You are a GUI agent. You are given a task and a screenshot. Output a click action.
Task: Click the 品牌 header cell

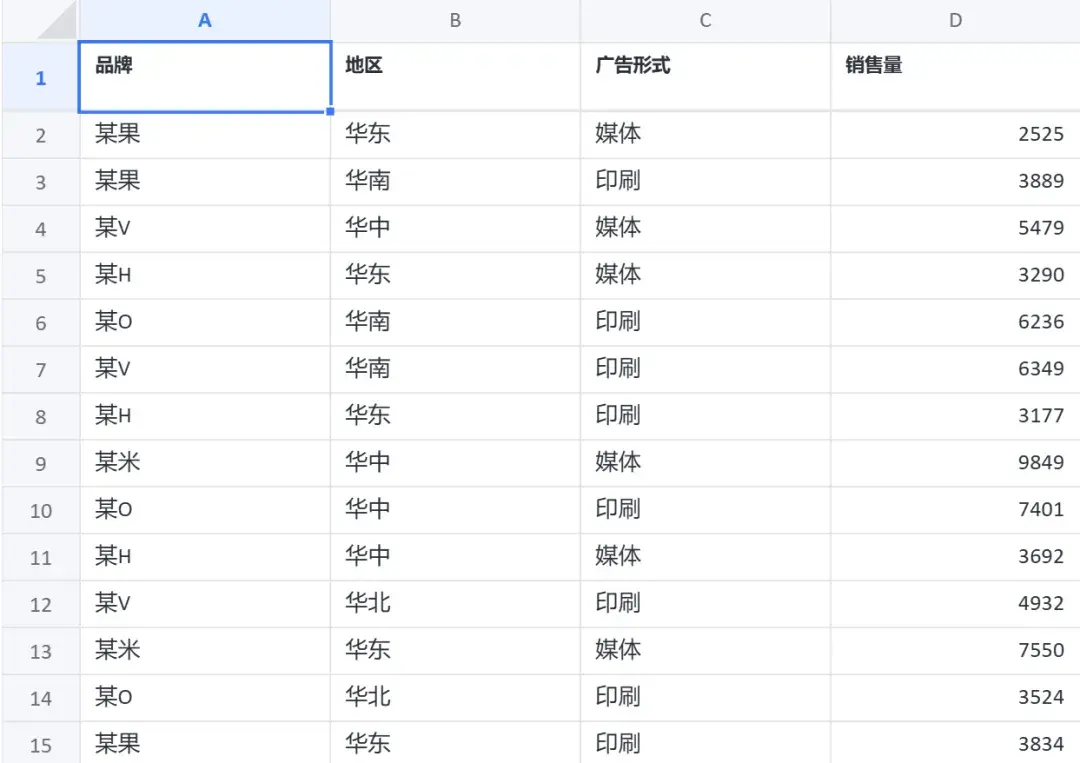pyautogui.click(x=205, y=77)
